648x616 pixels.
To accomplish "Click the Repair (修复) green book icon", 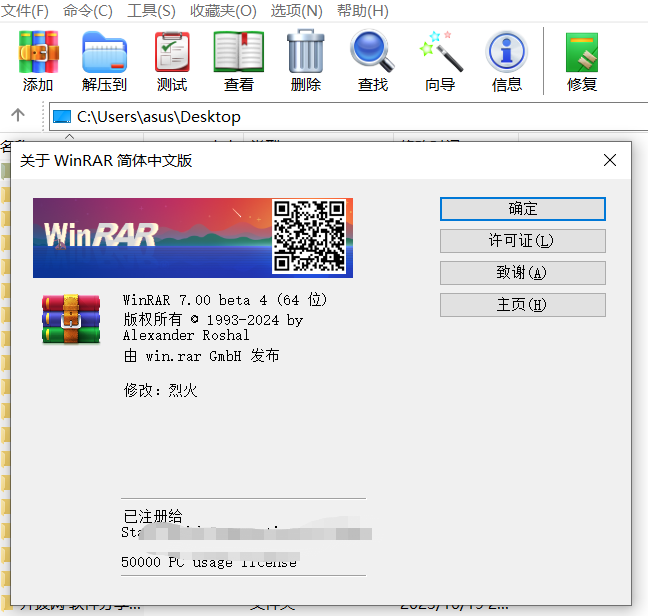I will coord(581,52).
